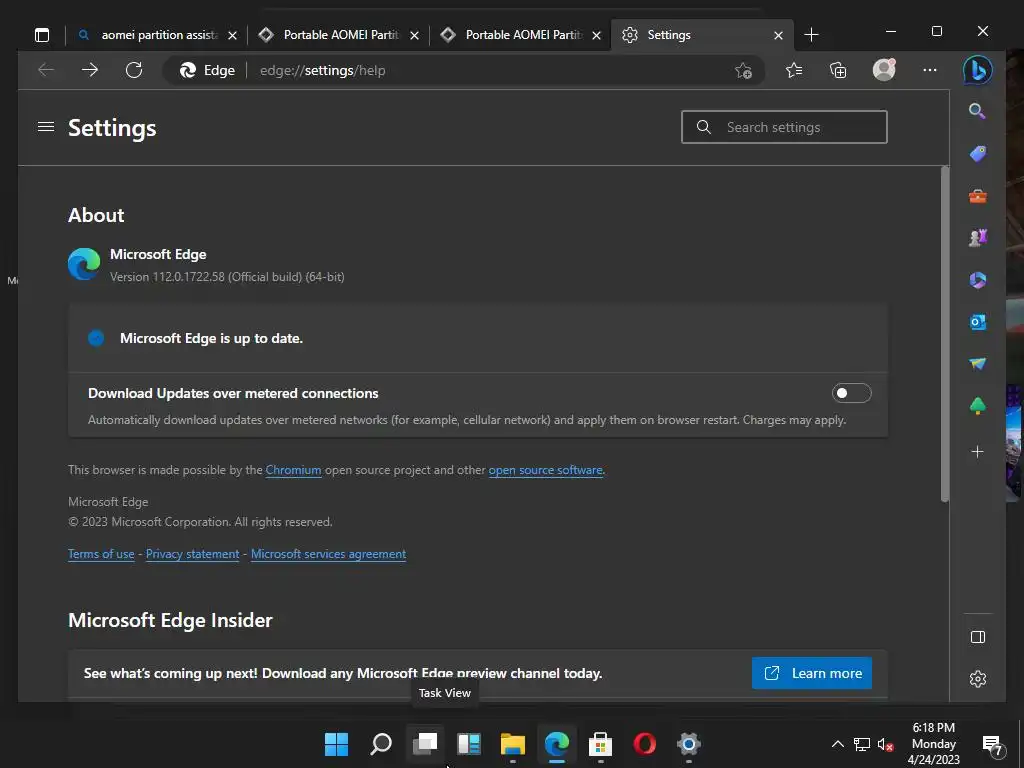Open Settings and more ellipsis menu
This screenshot has width=1024, height=768.
pyautogui.click(x=930, y=70)
